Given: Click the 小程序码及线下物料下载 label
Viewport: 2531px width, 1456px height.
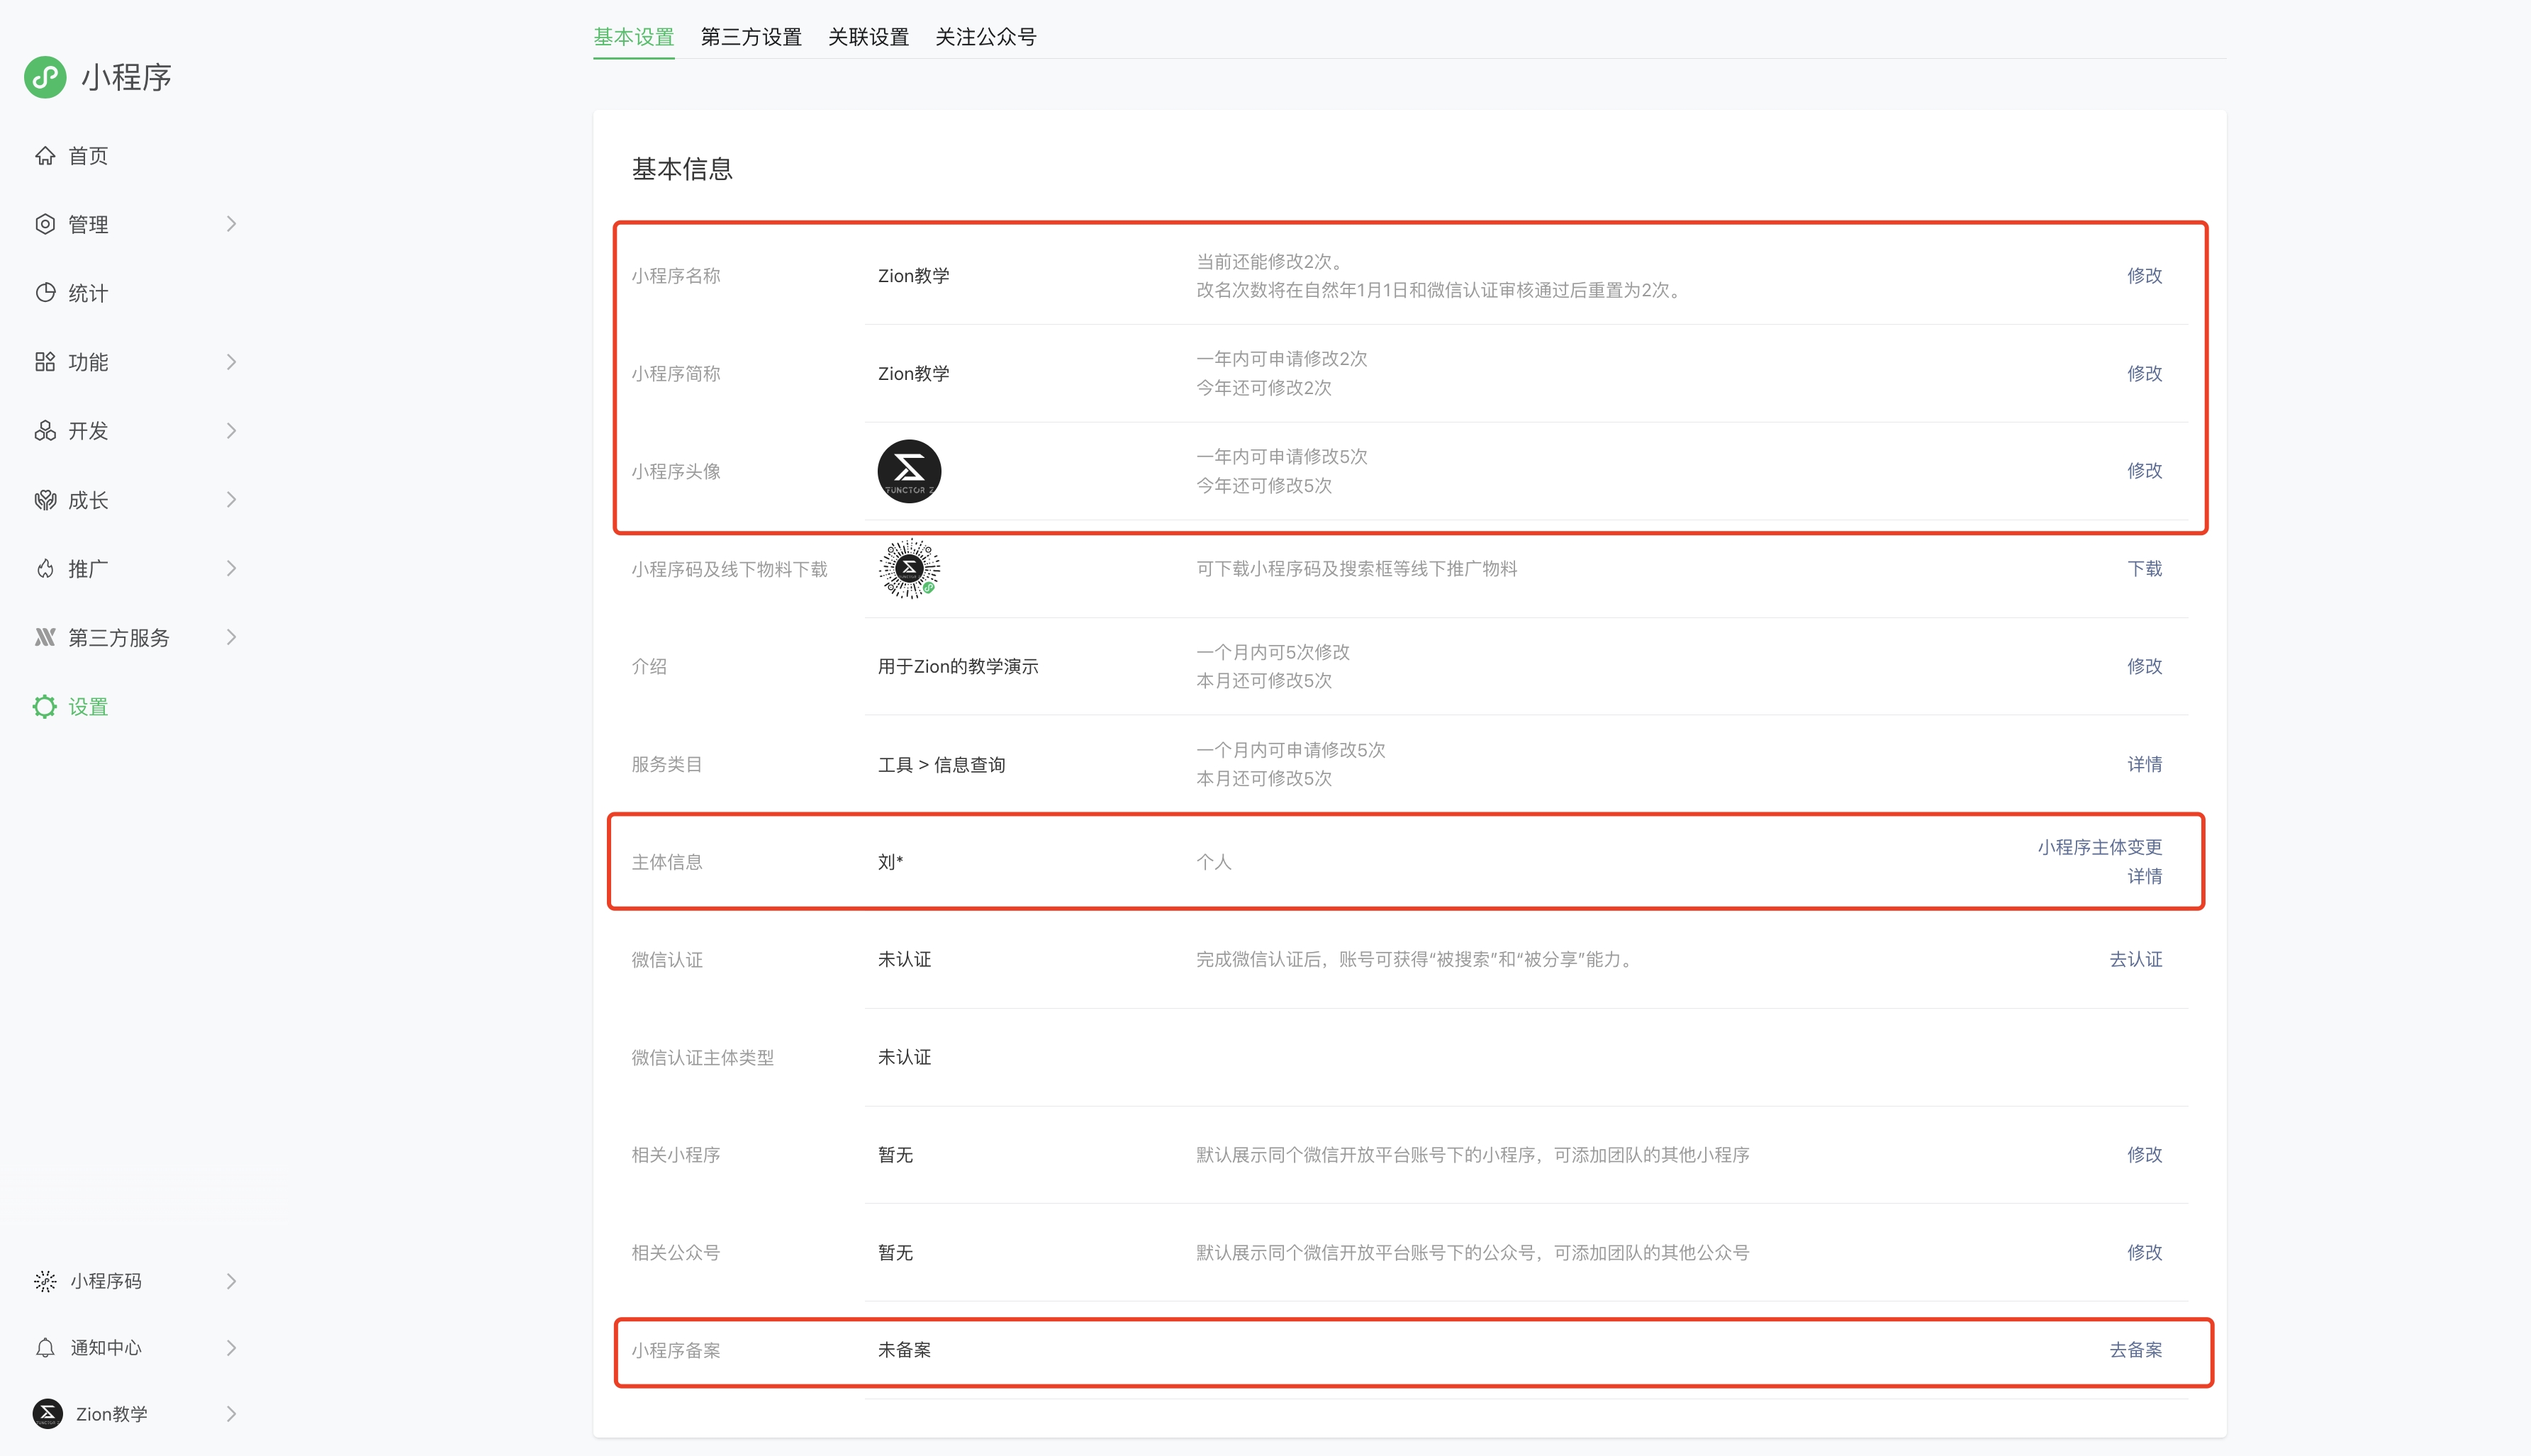Looking at the screenshot, I should click(729, 569).
